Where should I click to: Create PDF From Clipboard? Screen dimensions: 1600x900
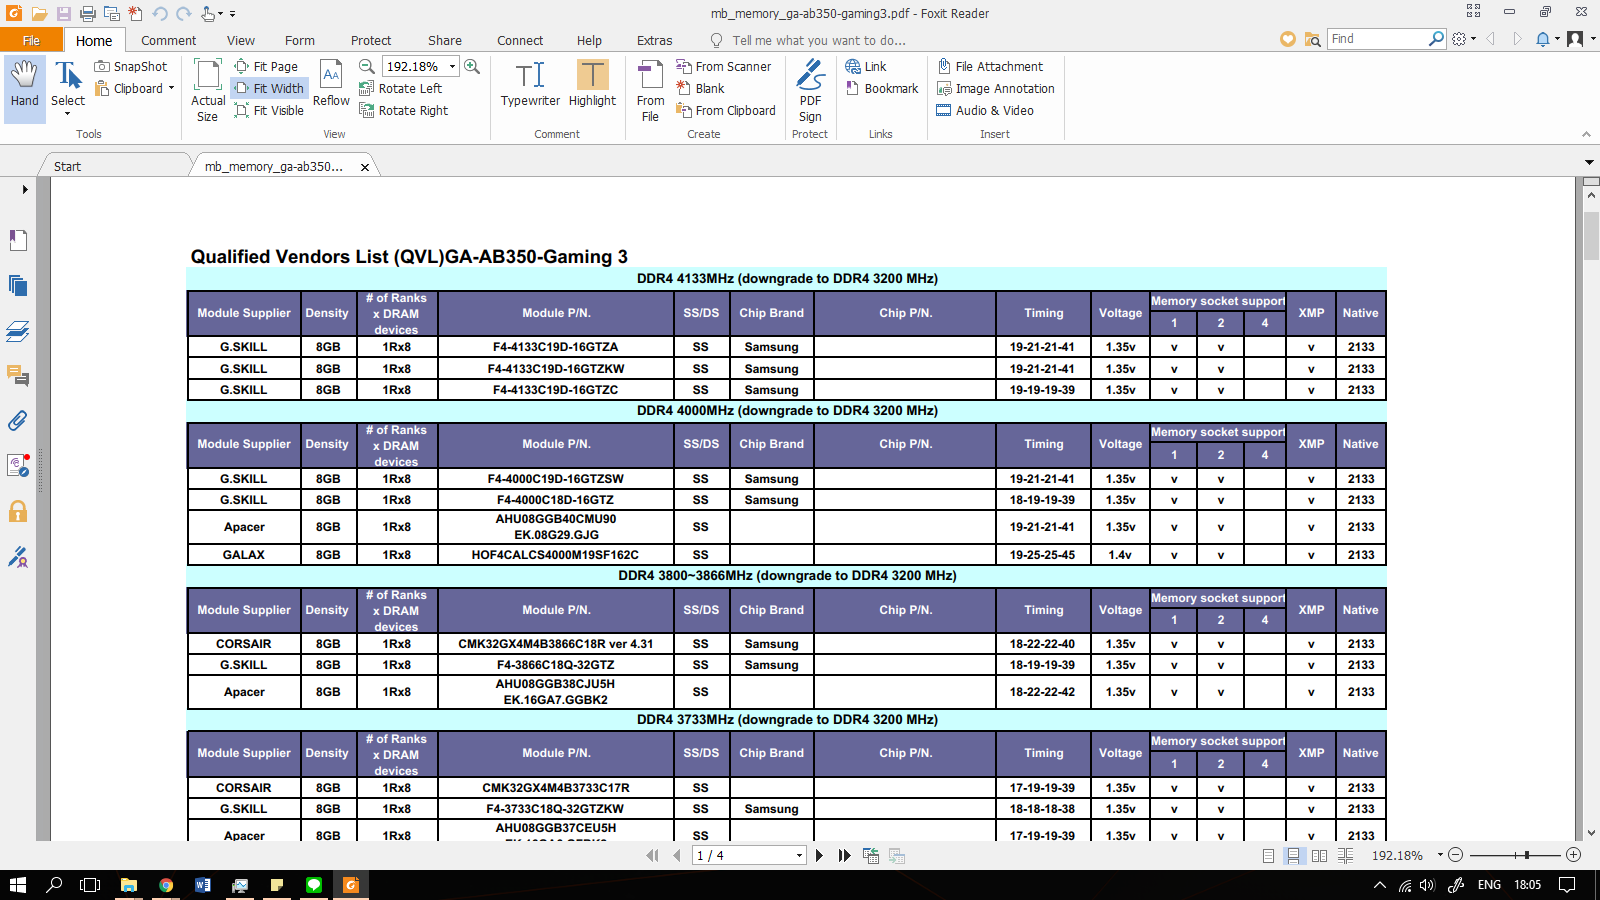pyautogui.click(x=726, y=110)
